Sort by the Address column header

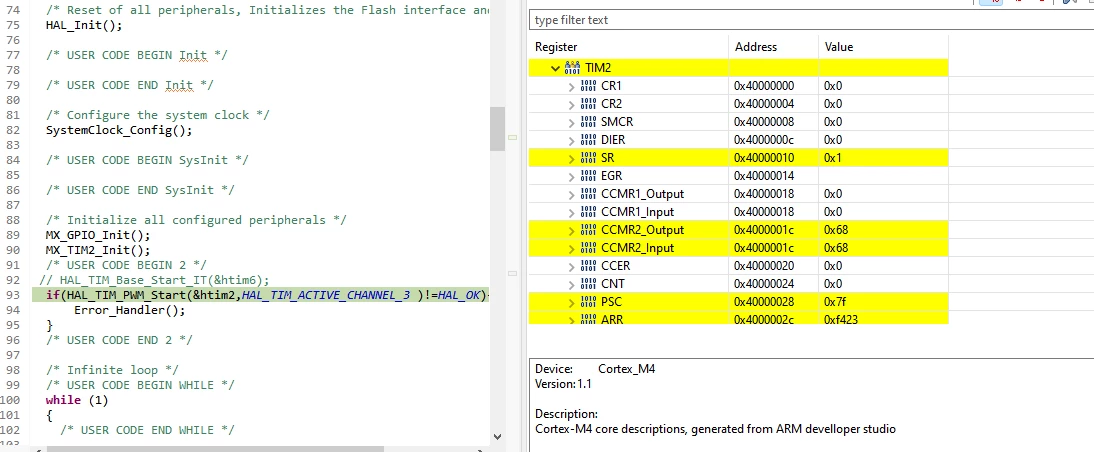point(773,47)
